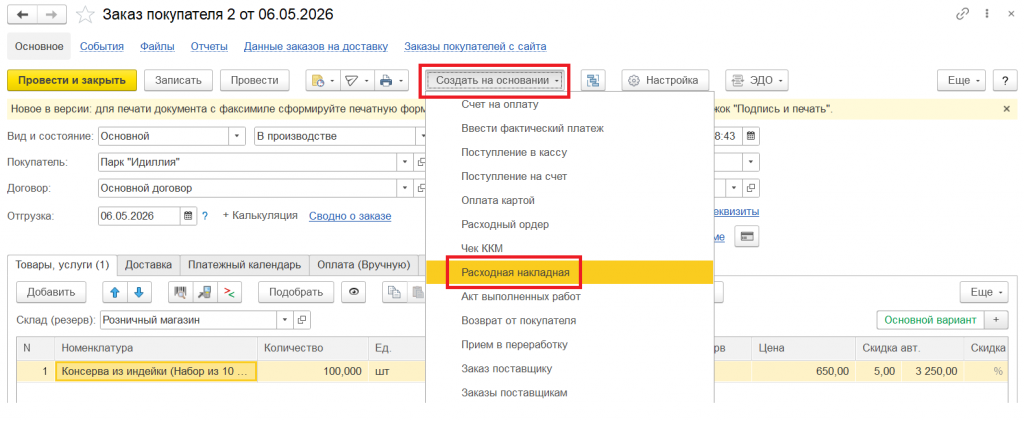
Task: Choose Расходная накладная menu item
Action: tap(569, 272)
